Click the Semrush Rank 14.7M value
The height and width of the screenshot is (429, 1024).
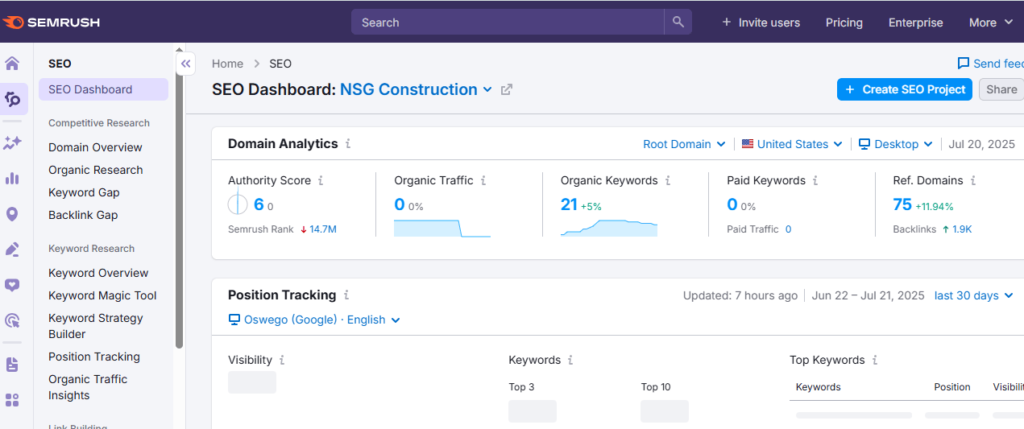pyautogui.click(x=323, y=229)
